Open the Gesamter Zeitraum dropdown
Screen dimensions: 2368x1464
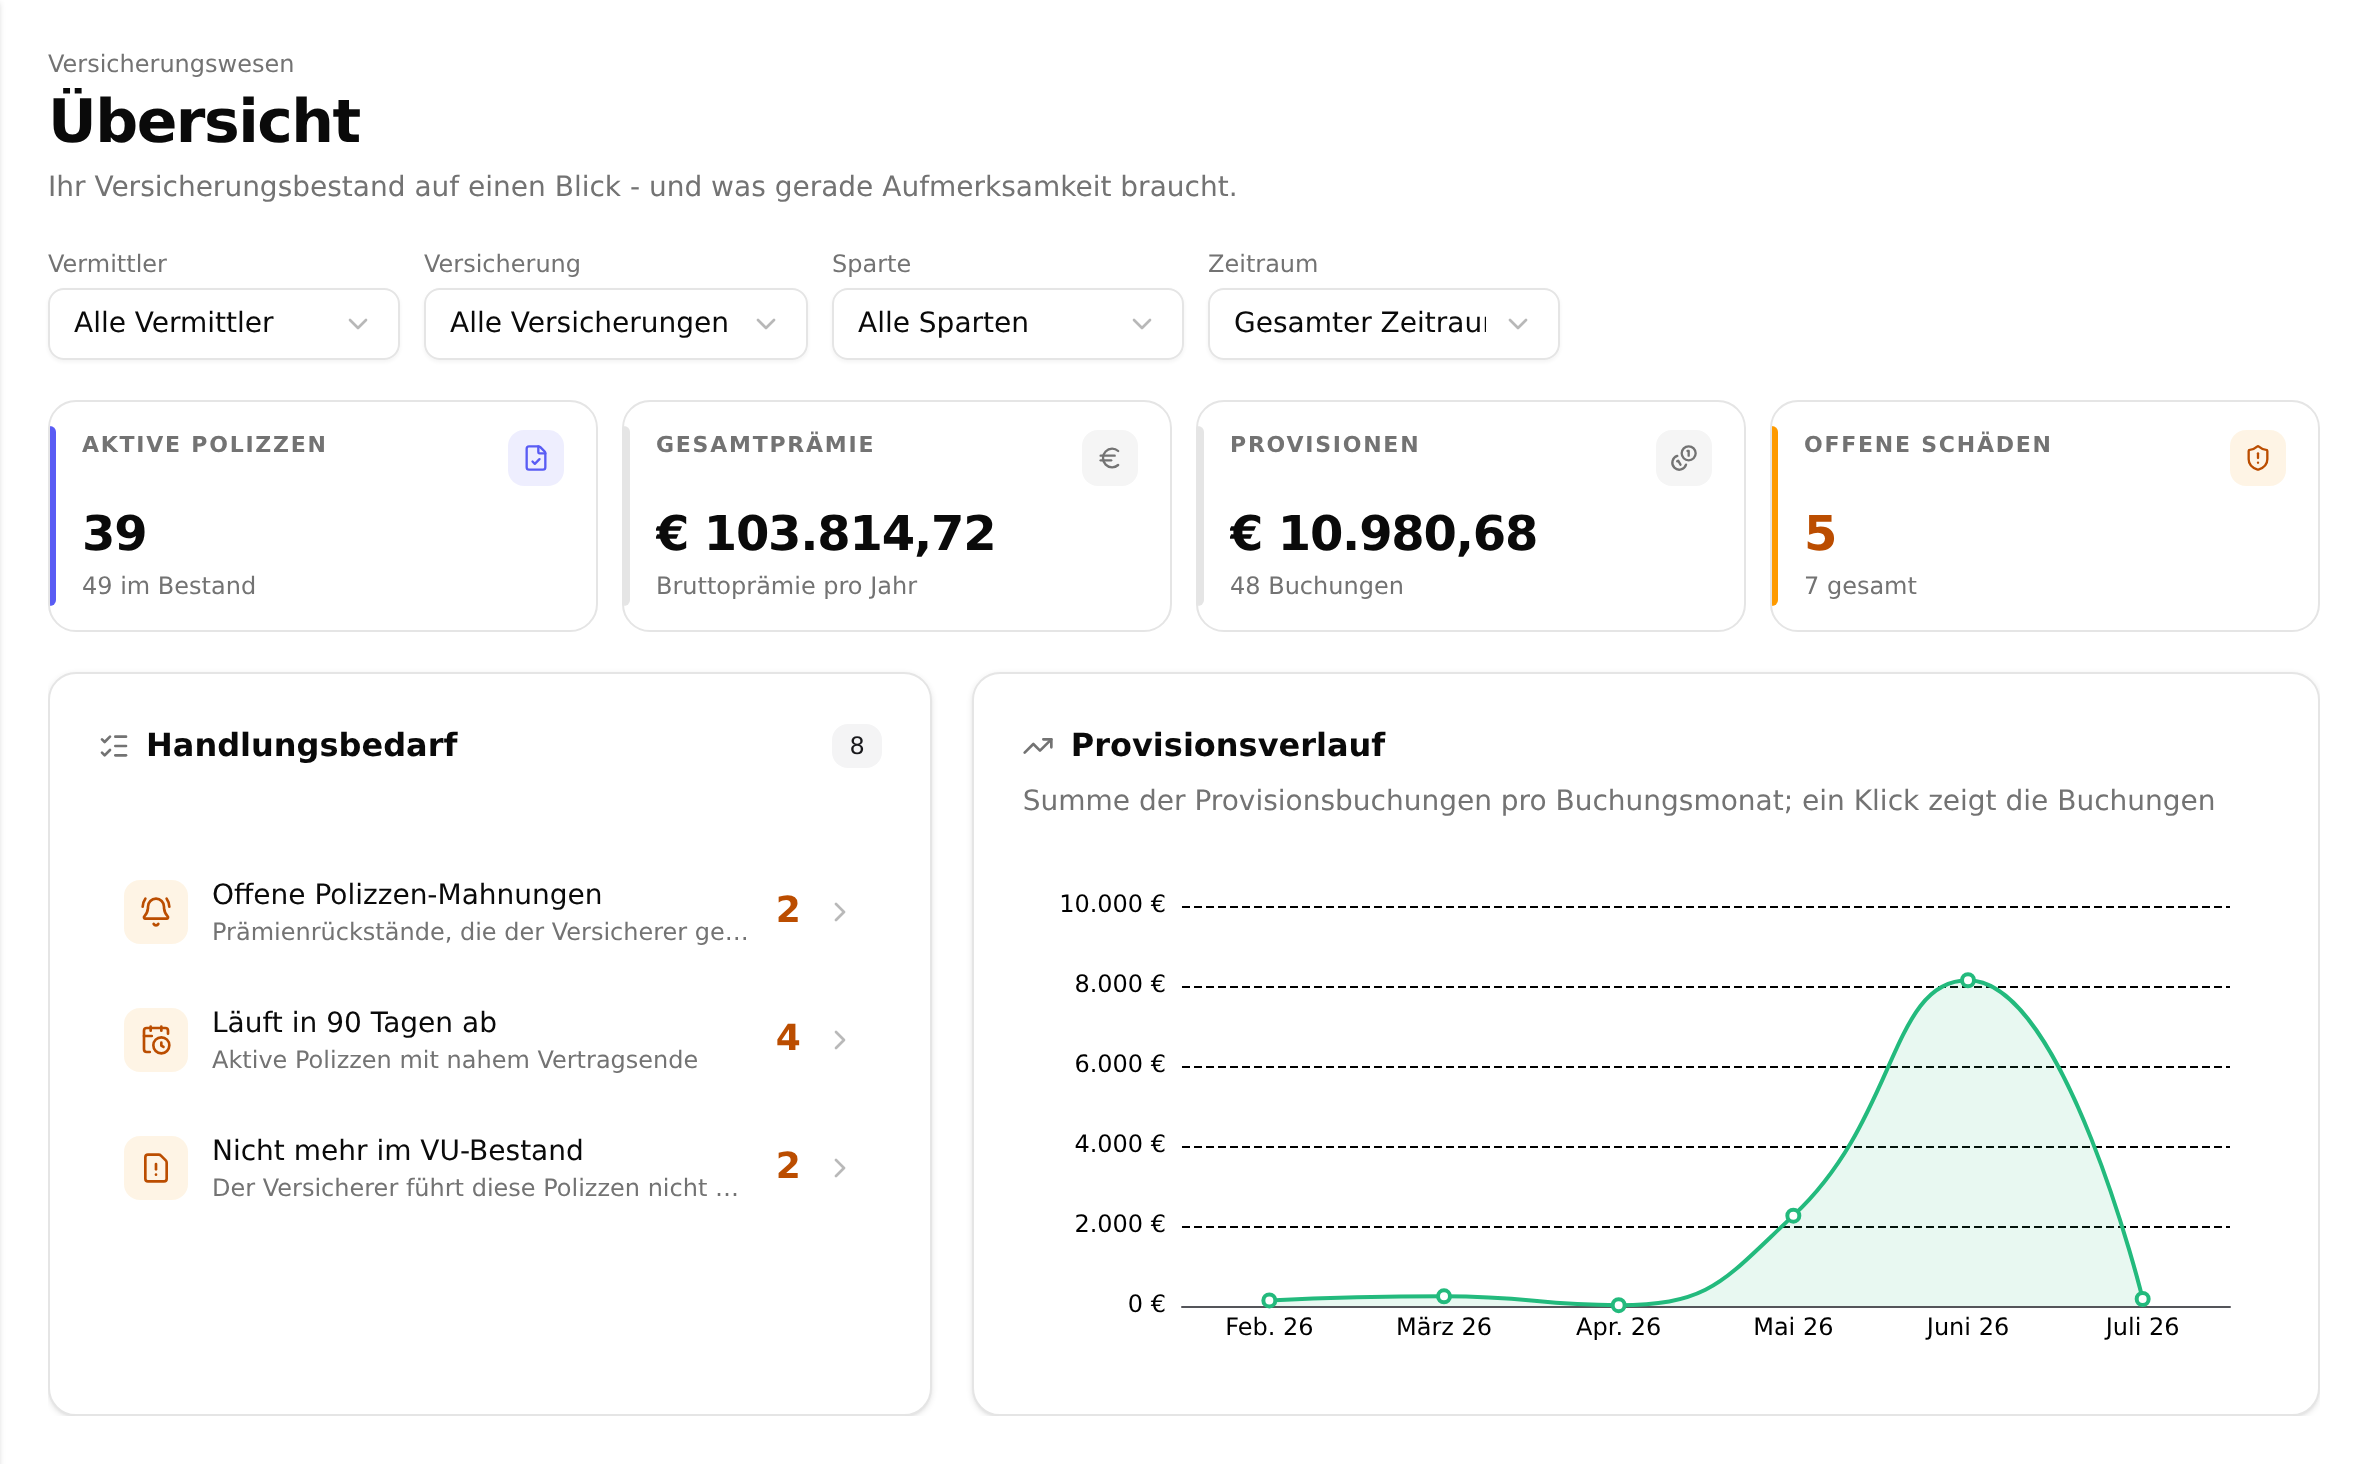coord(1384,323)
